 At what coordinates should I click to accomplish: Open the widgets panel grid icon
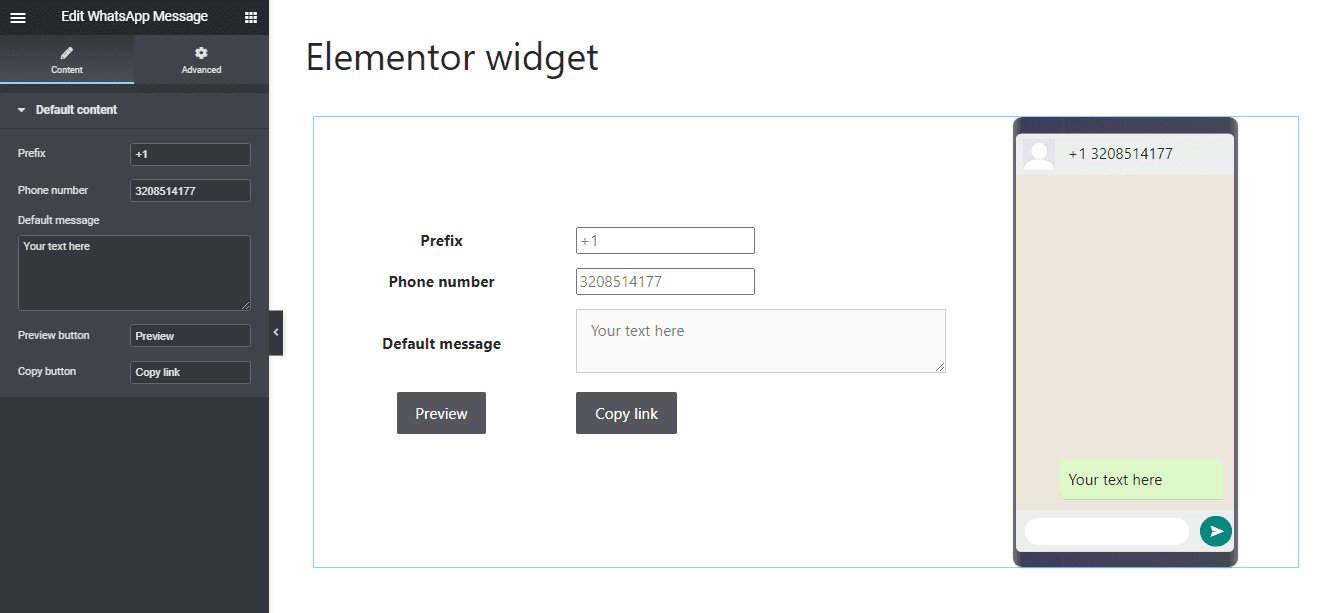click(249, 17)
